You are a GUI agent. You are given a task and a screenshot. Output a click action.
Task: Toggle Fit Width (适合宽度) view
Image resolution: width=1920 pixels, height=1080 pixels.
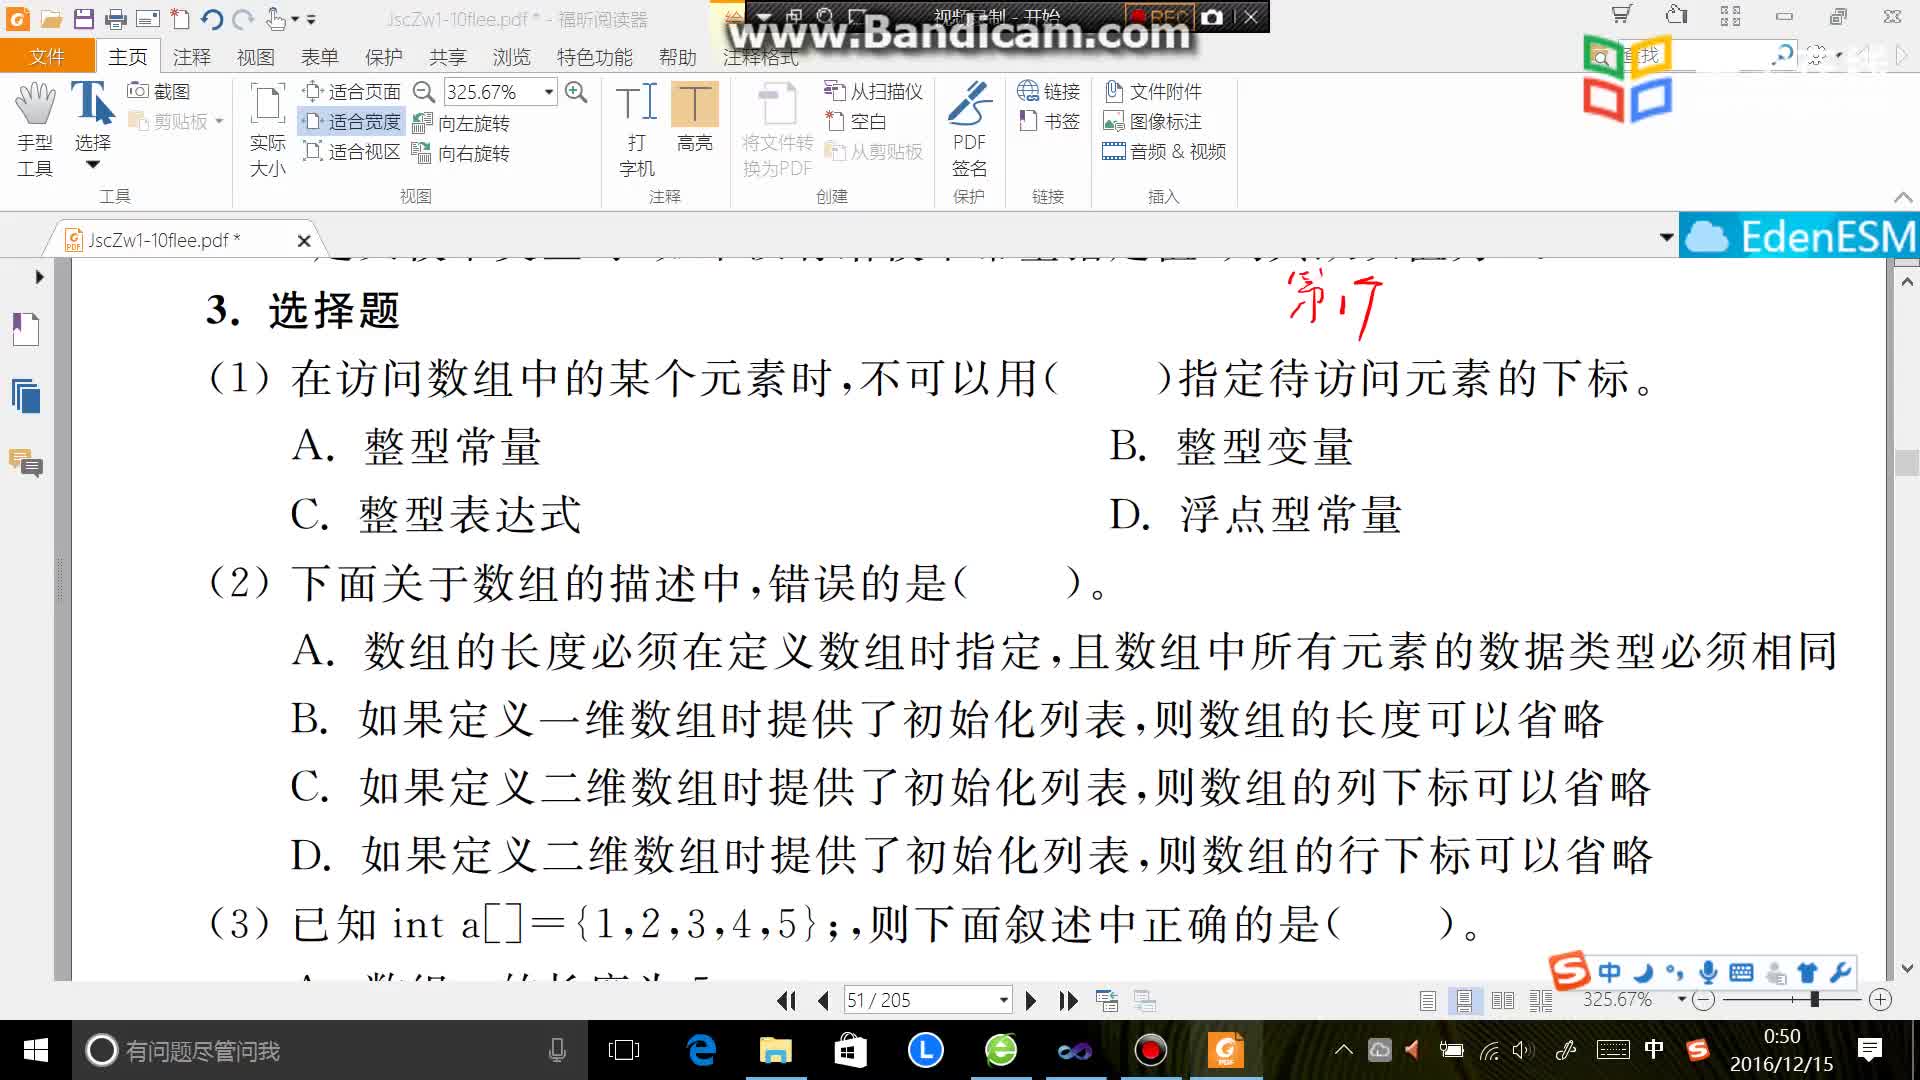(x=352, y=121)
